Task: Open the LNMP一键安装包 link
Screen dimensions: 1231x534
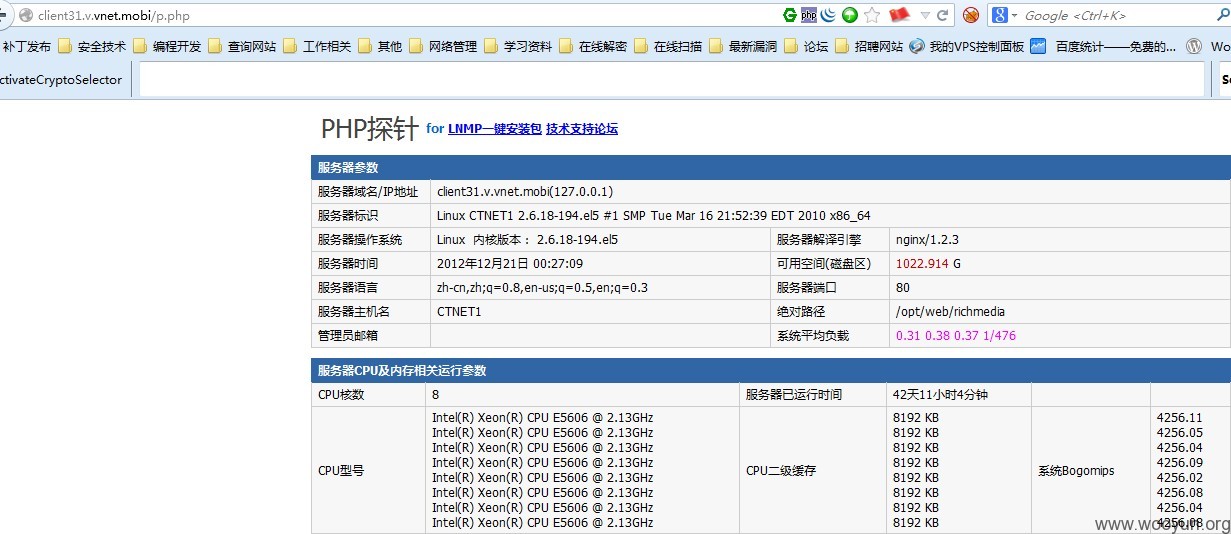Action: (495, 129)
